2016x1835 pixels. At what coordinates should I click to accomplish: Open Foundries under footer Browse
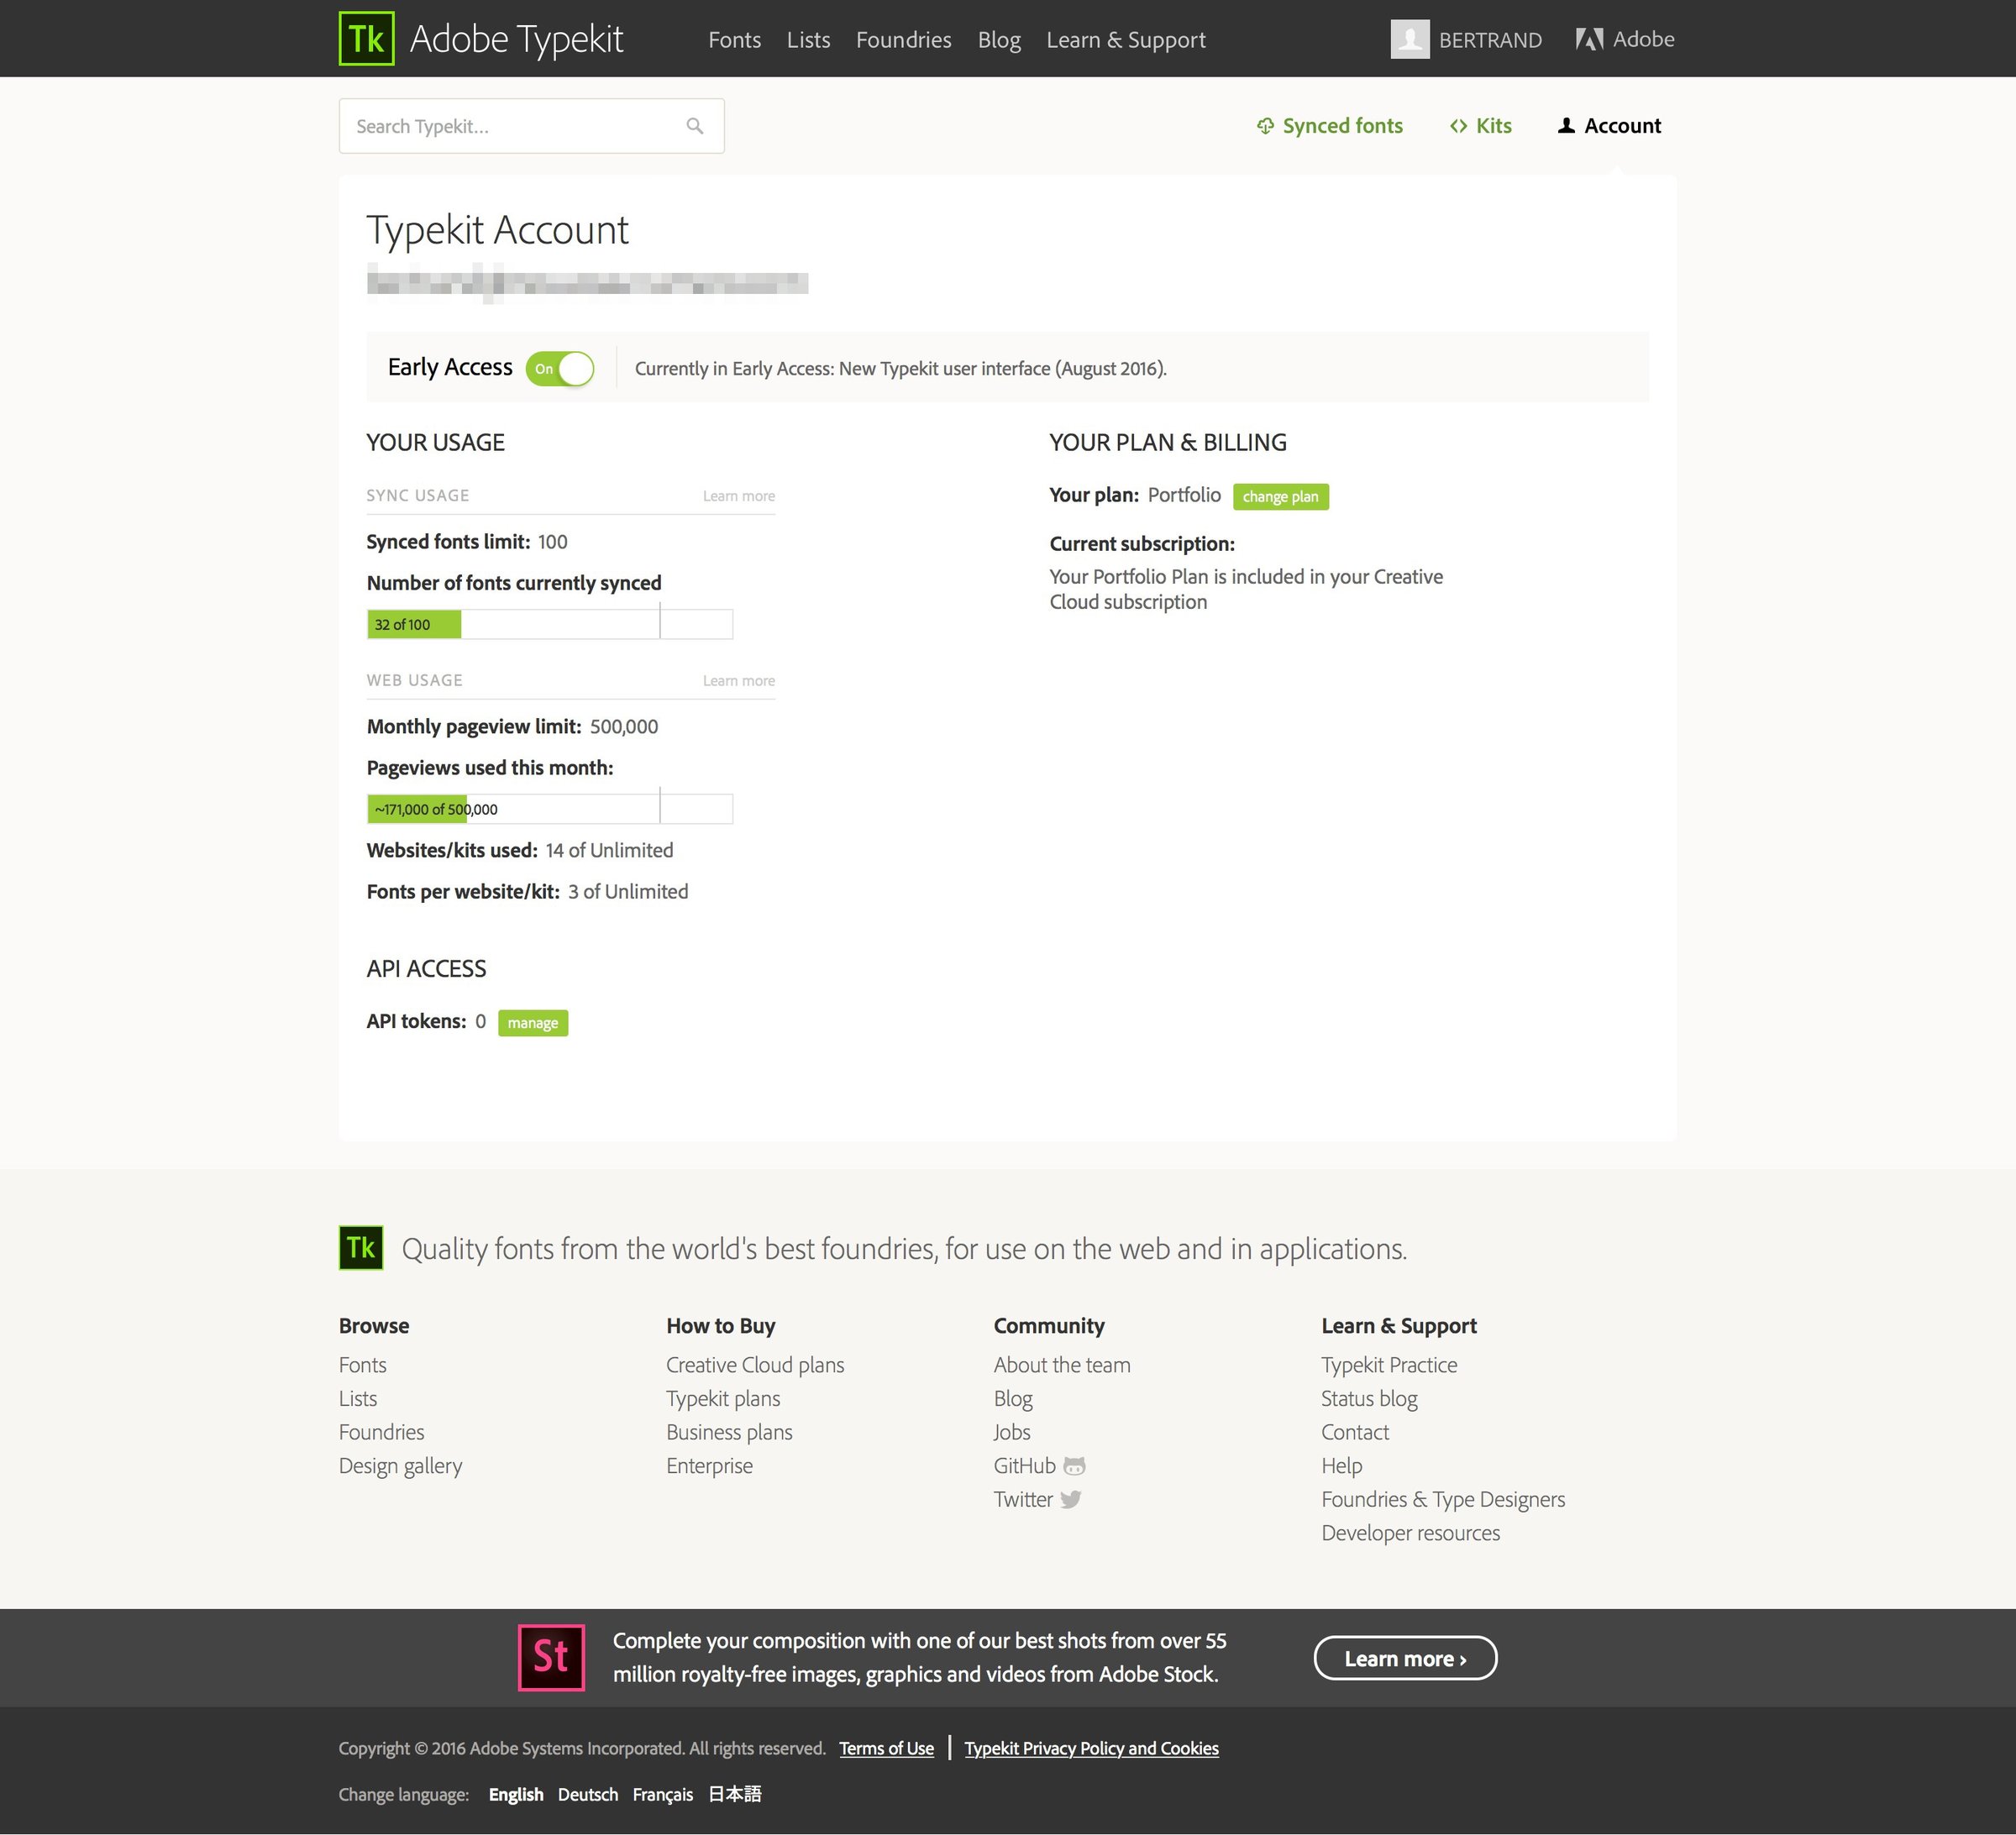[x=382, y=1432]
